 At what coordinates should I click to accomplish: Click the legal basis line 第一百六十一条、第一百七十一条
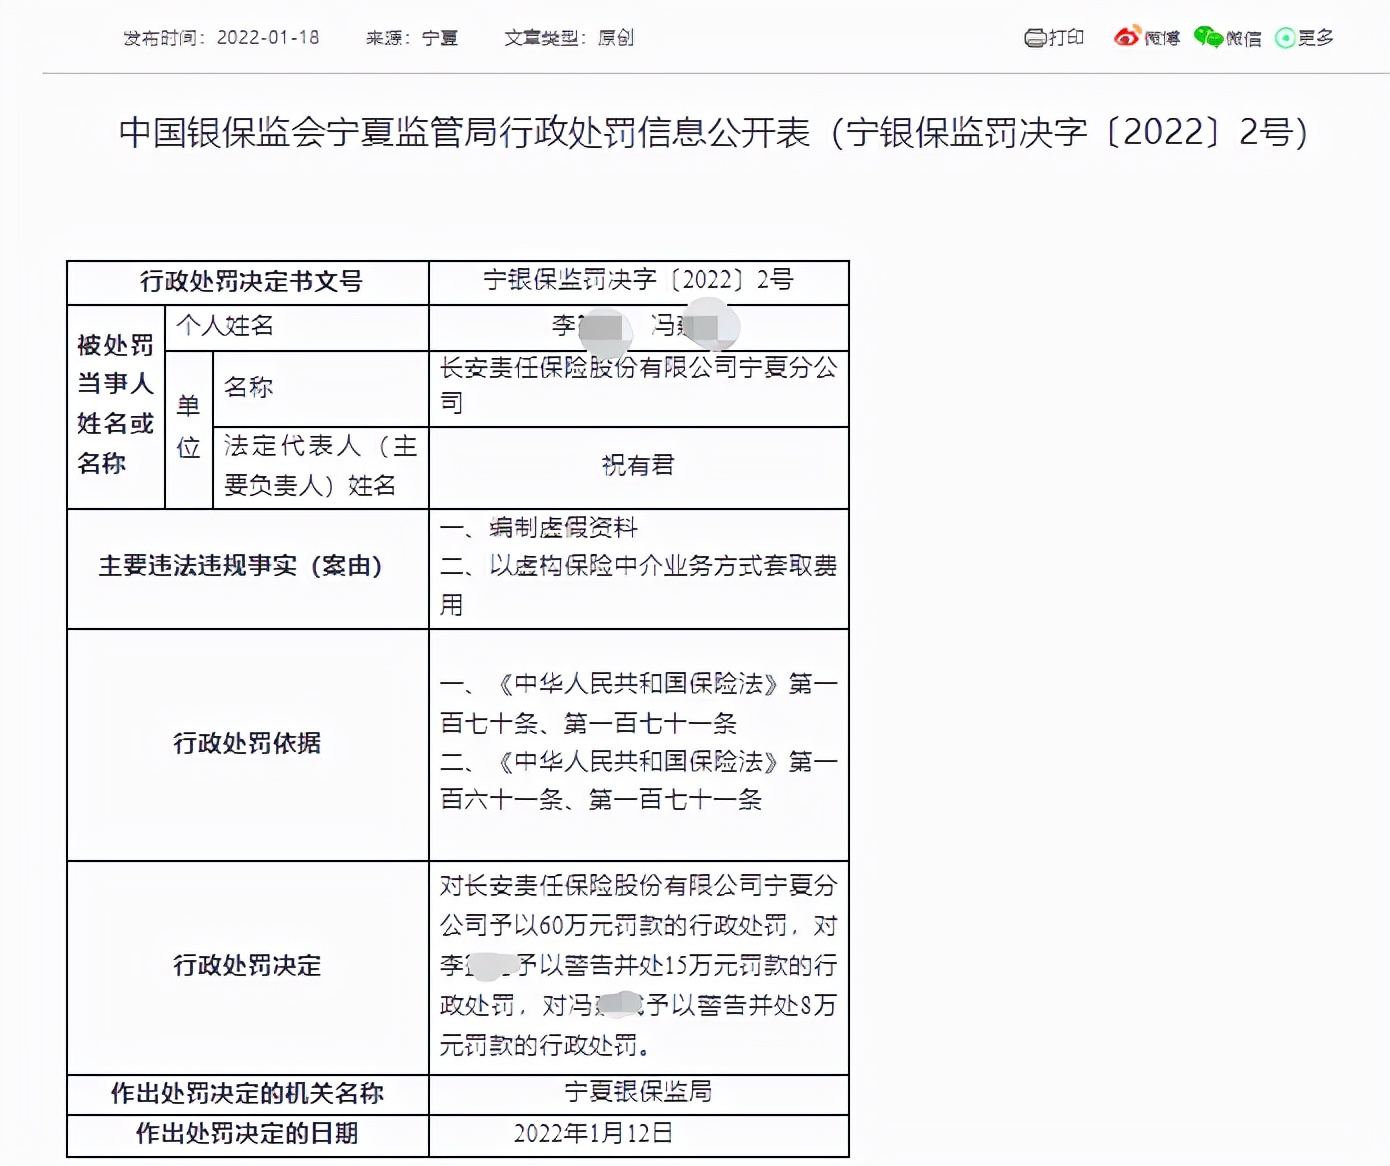(638, 781)
